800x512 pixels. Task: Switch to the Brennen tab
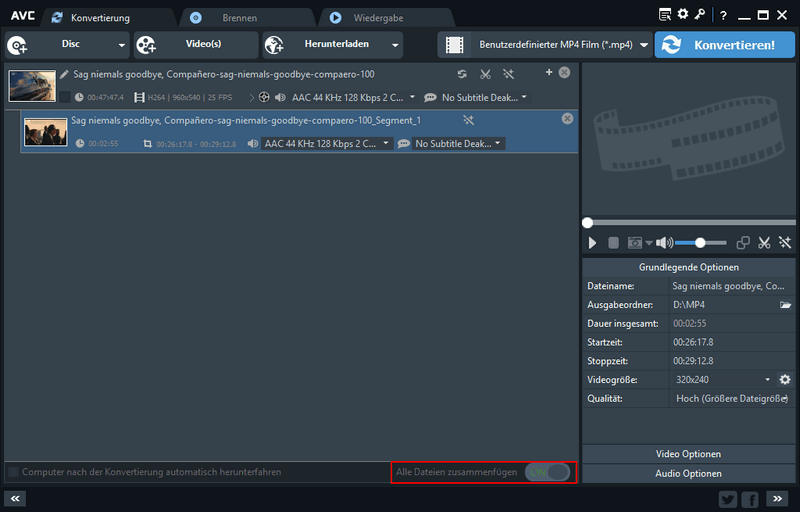pos(239,18)
